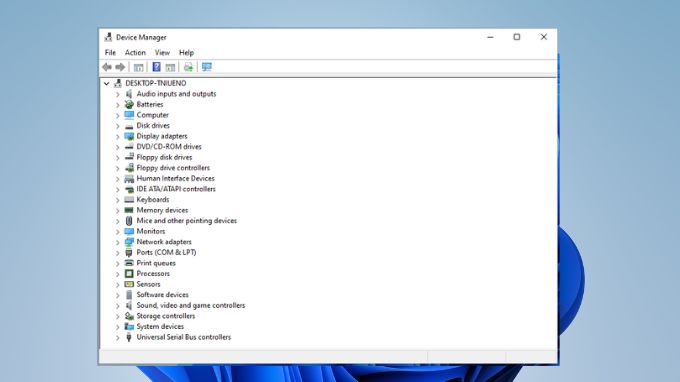Expand Universal Serial Bus controllers
680x382 pixels.
118,337
